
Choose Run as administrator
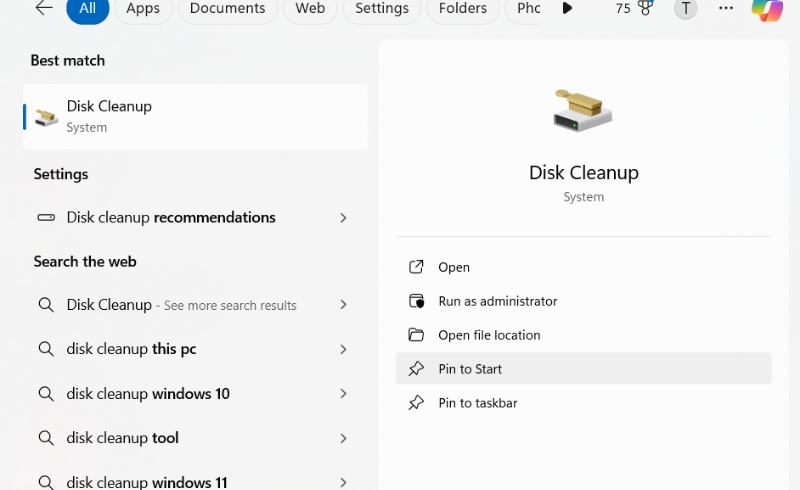click(584, 301)
